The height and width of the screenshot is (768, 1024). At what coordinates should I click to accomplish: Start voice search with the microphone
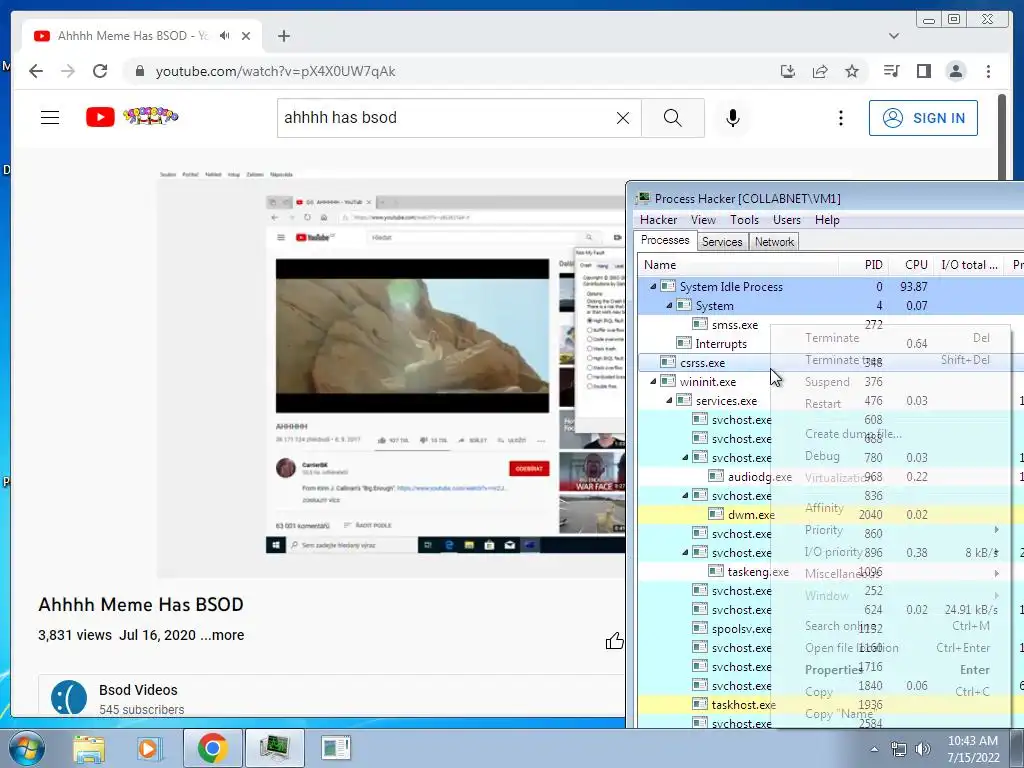click(733, 118)
